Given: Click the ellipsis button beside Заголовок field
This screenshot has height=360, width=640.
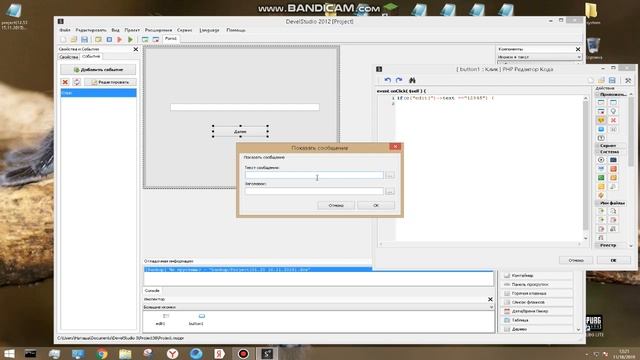Looking at the screenshot, I should tap(390, 191).
